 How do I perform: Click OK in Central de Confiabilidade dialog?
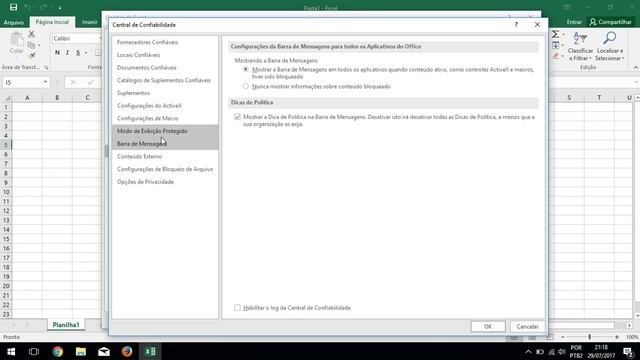[488, 327]
